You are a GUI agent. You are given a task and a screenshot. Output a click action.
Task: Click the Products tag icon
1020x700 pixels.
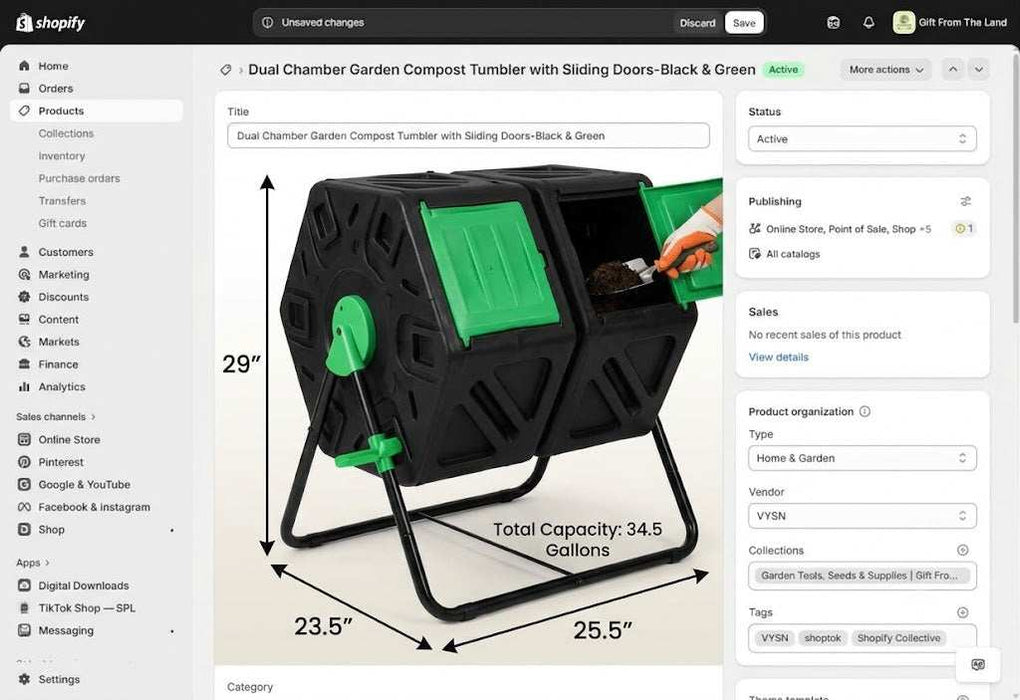[24, 111]
